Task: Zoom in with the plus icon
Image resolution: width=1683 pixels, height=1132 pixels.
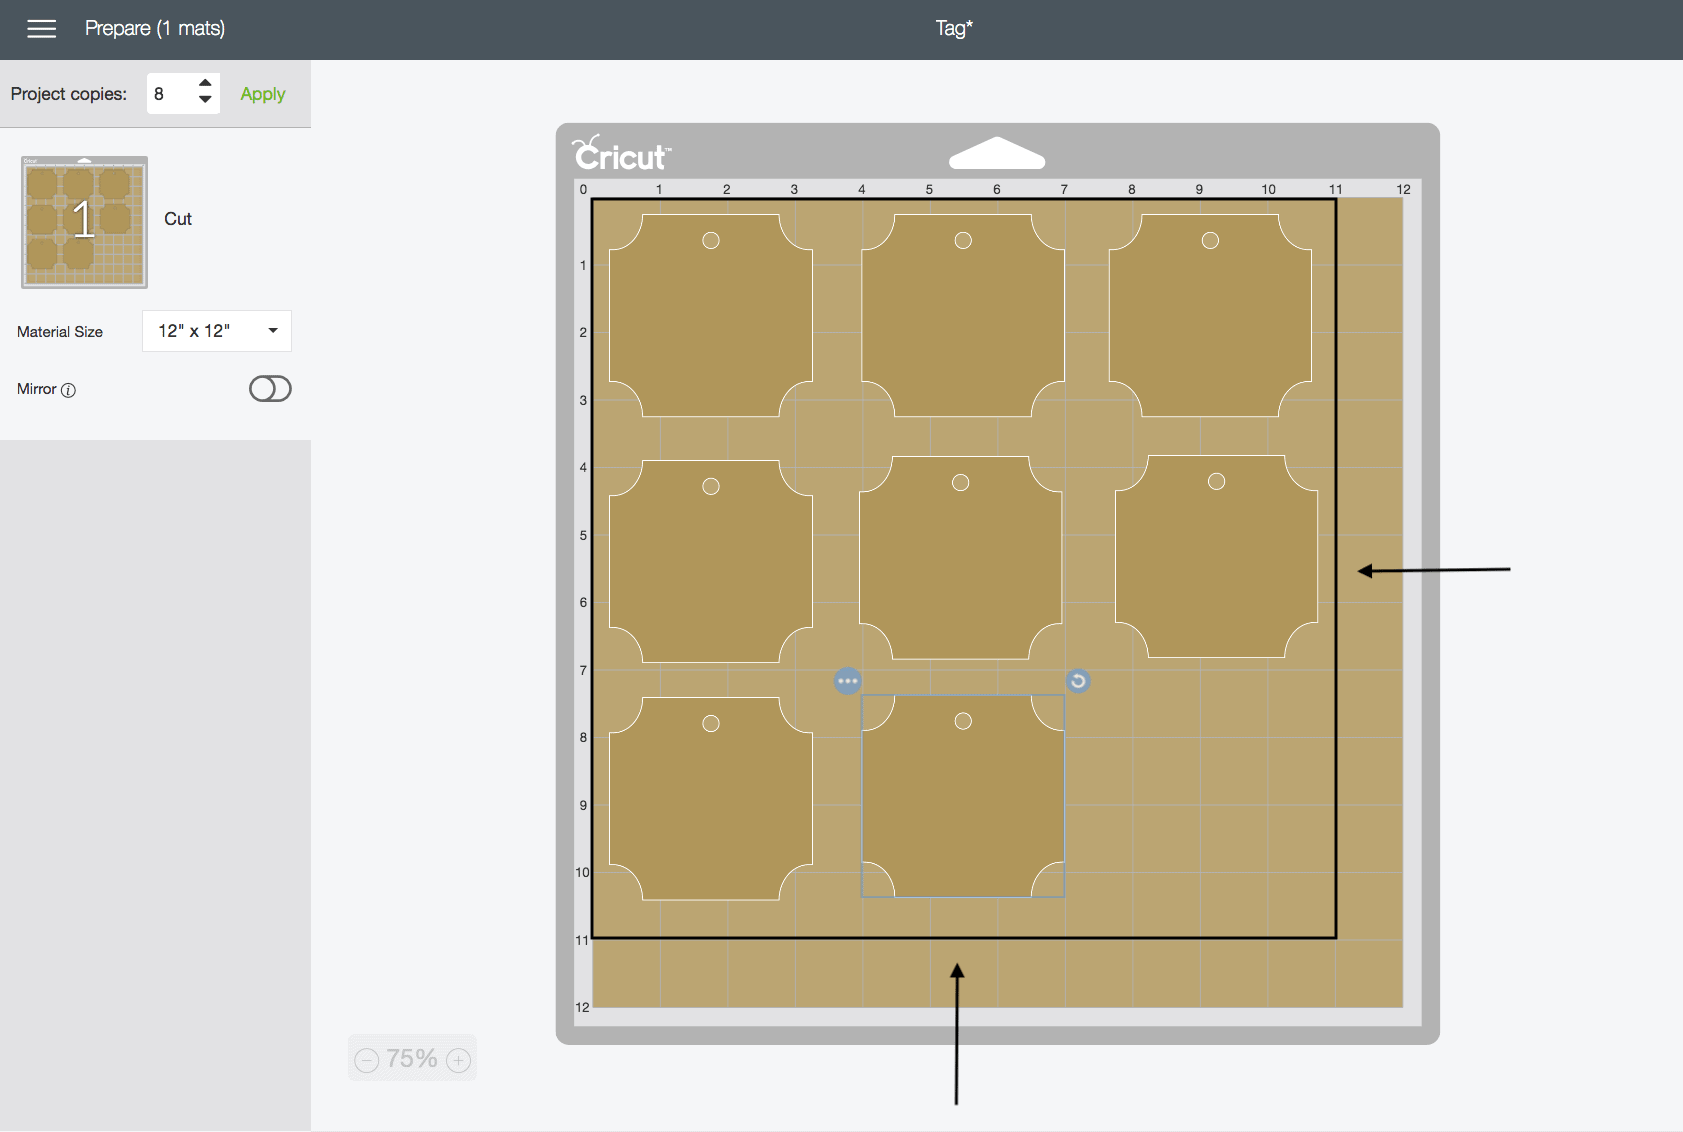Action: (x=459, y=1060)
